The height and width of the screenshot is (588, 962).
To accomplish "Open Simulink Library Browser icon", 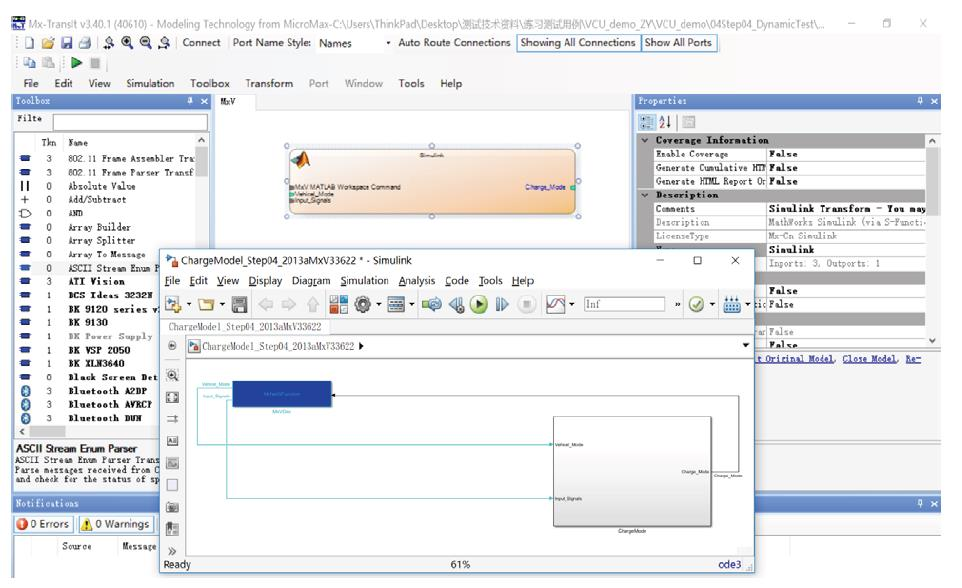I will (x=339, y=304).
